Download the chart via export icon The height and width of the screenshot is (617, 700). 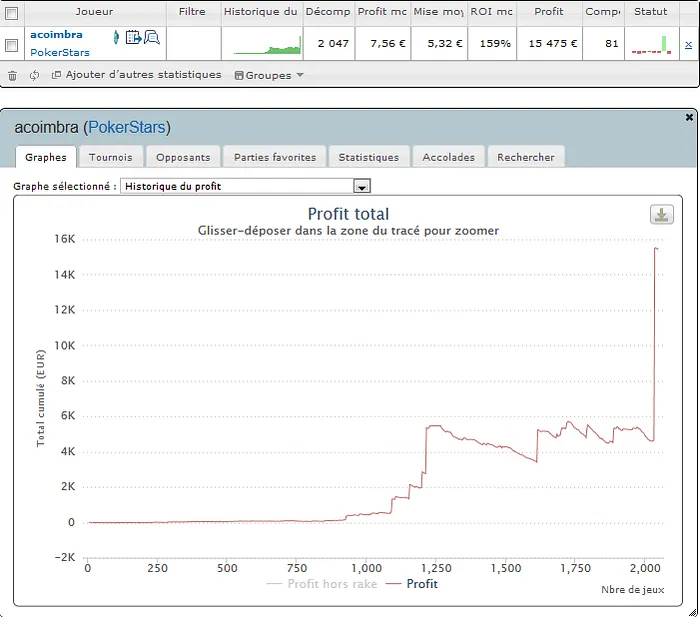(x=661, y=215)
